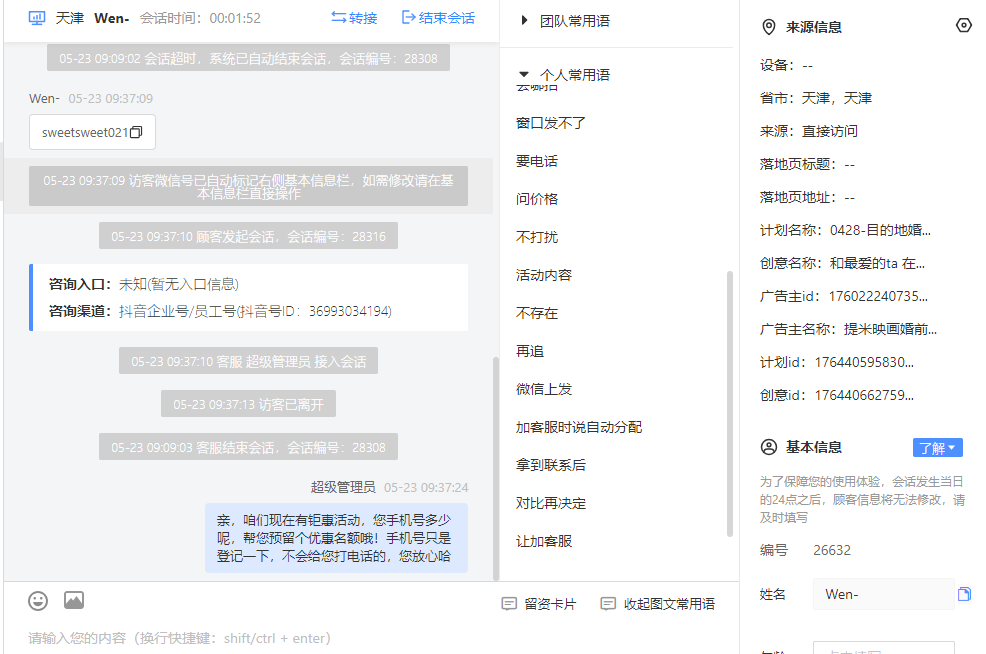Open the 了解 dropdown
The width and height of the screenshot is (986, 654).
[938, 448]
